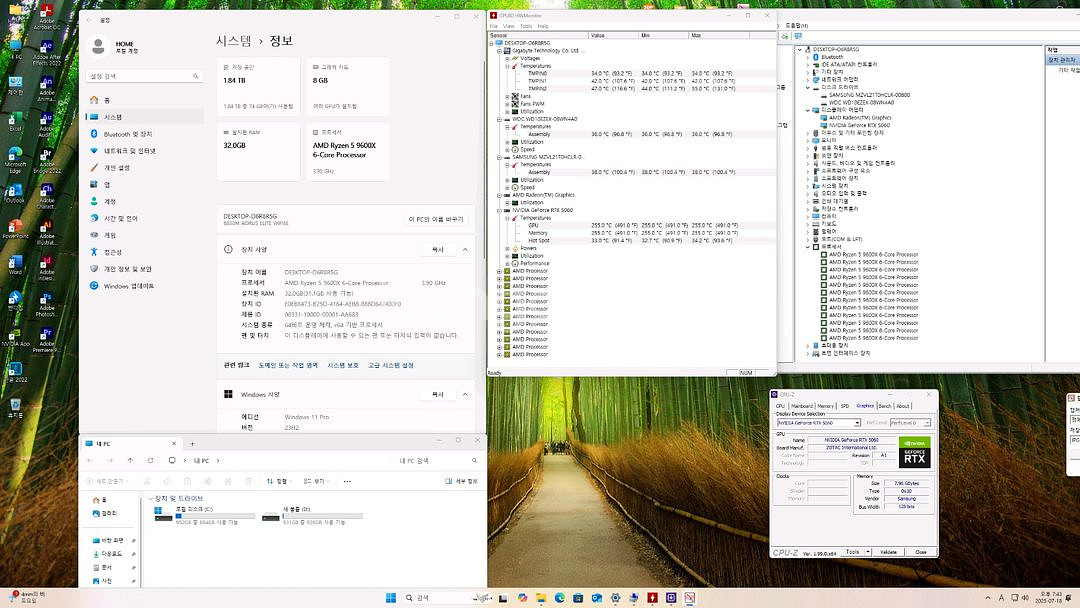Open the HWMonitor lightning icon on taskbar
Screen dimensions: 1080x608
652,598
